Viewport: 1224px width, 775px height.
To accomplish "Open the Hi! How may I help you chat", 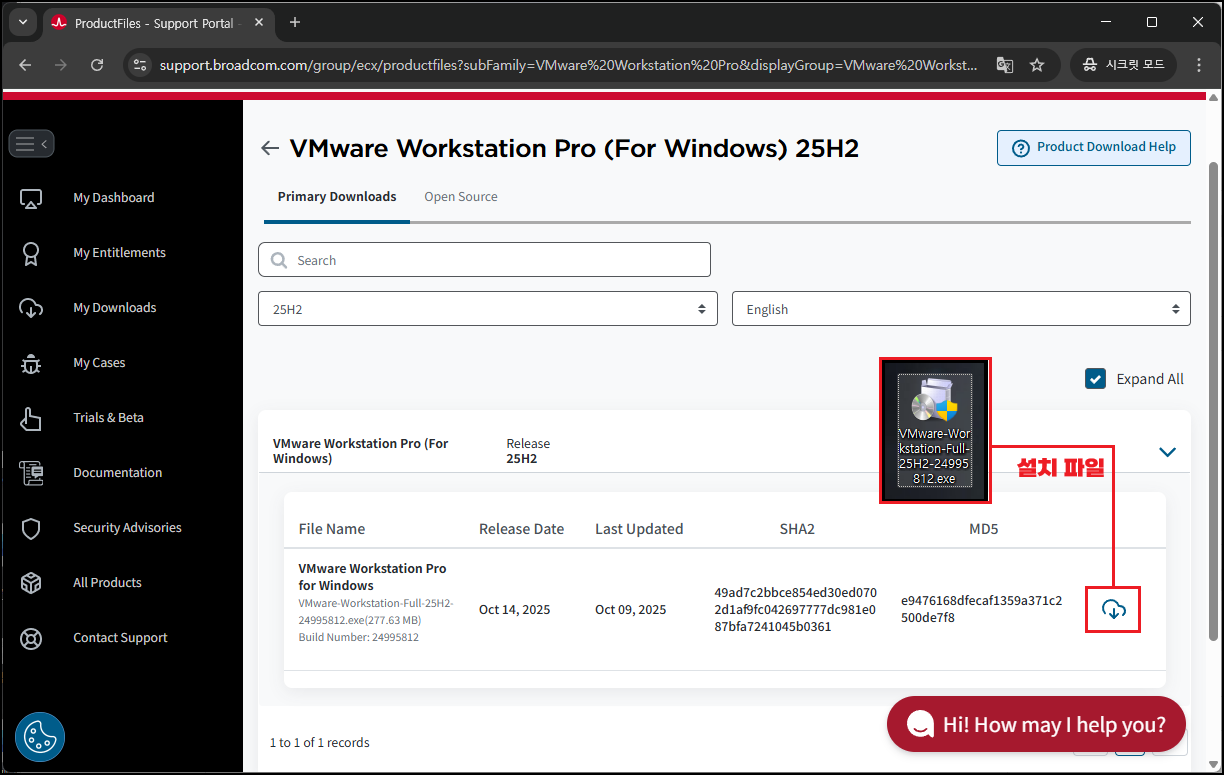I will tap(1036, 724).
